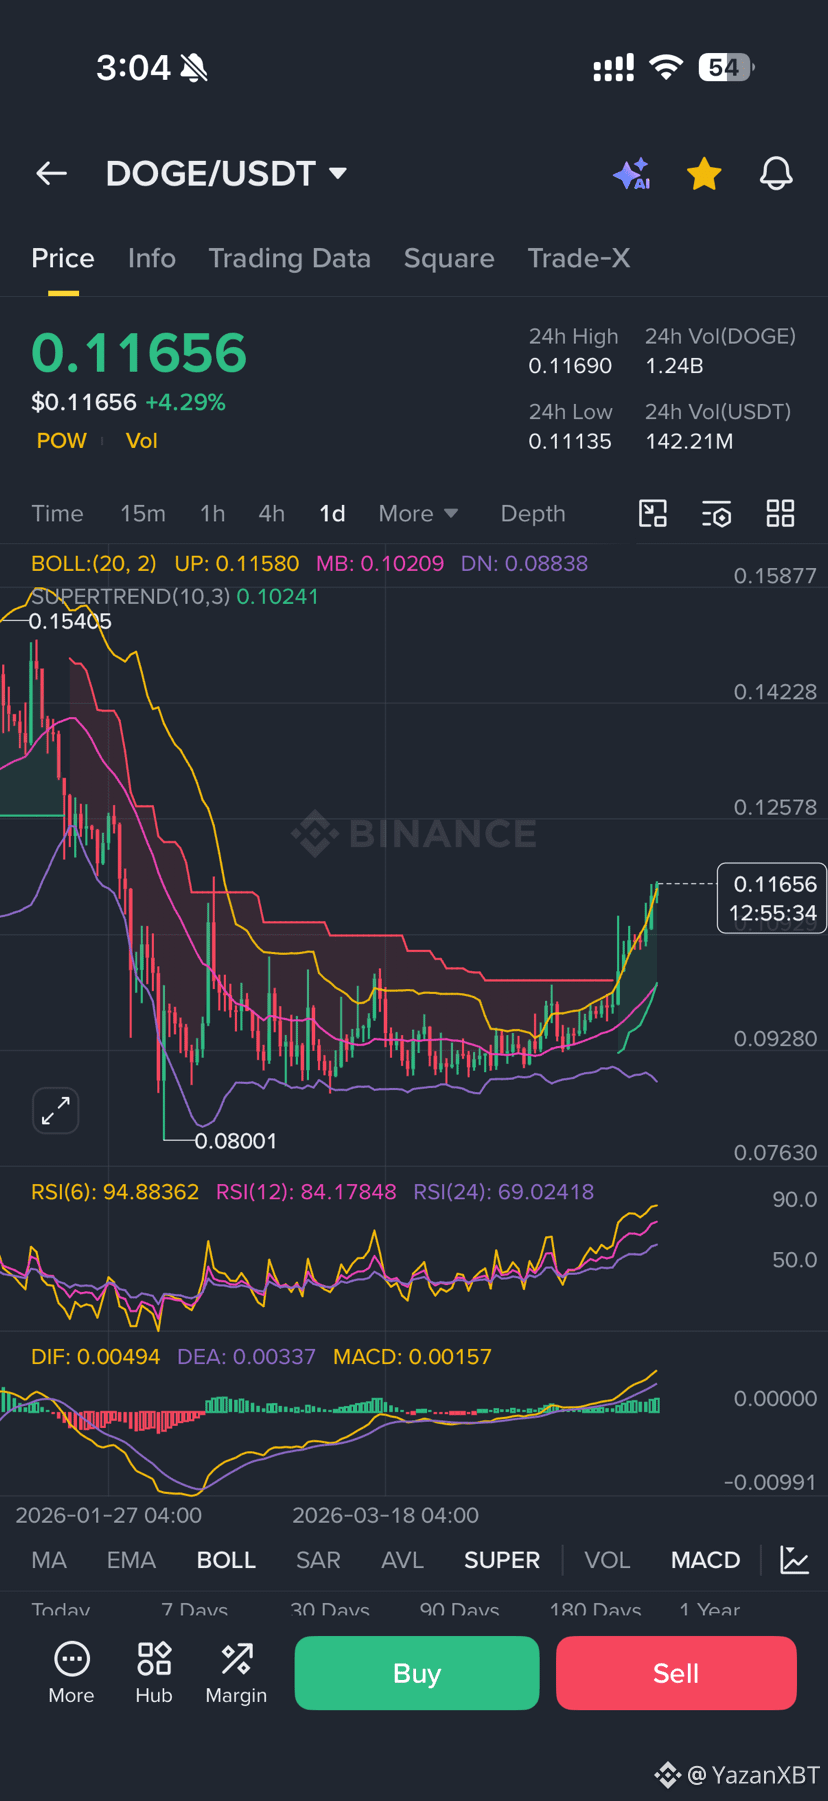Tap the green Buy button

tap(417, 1673)
